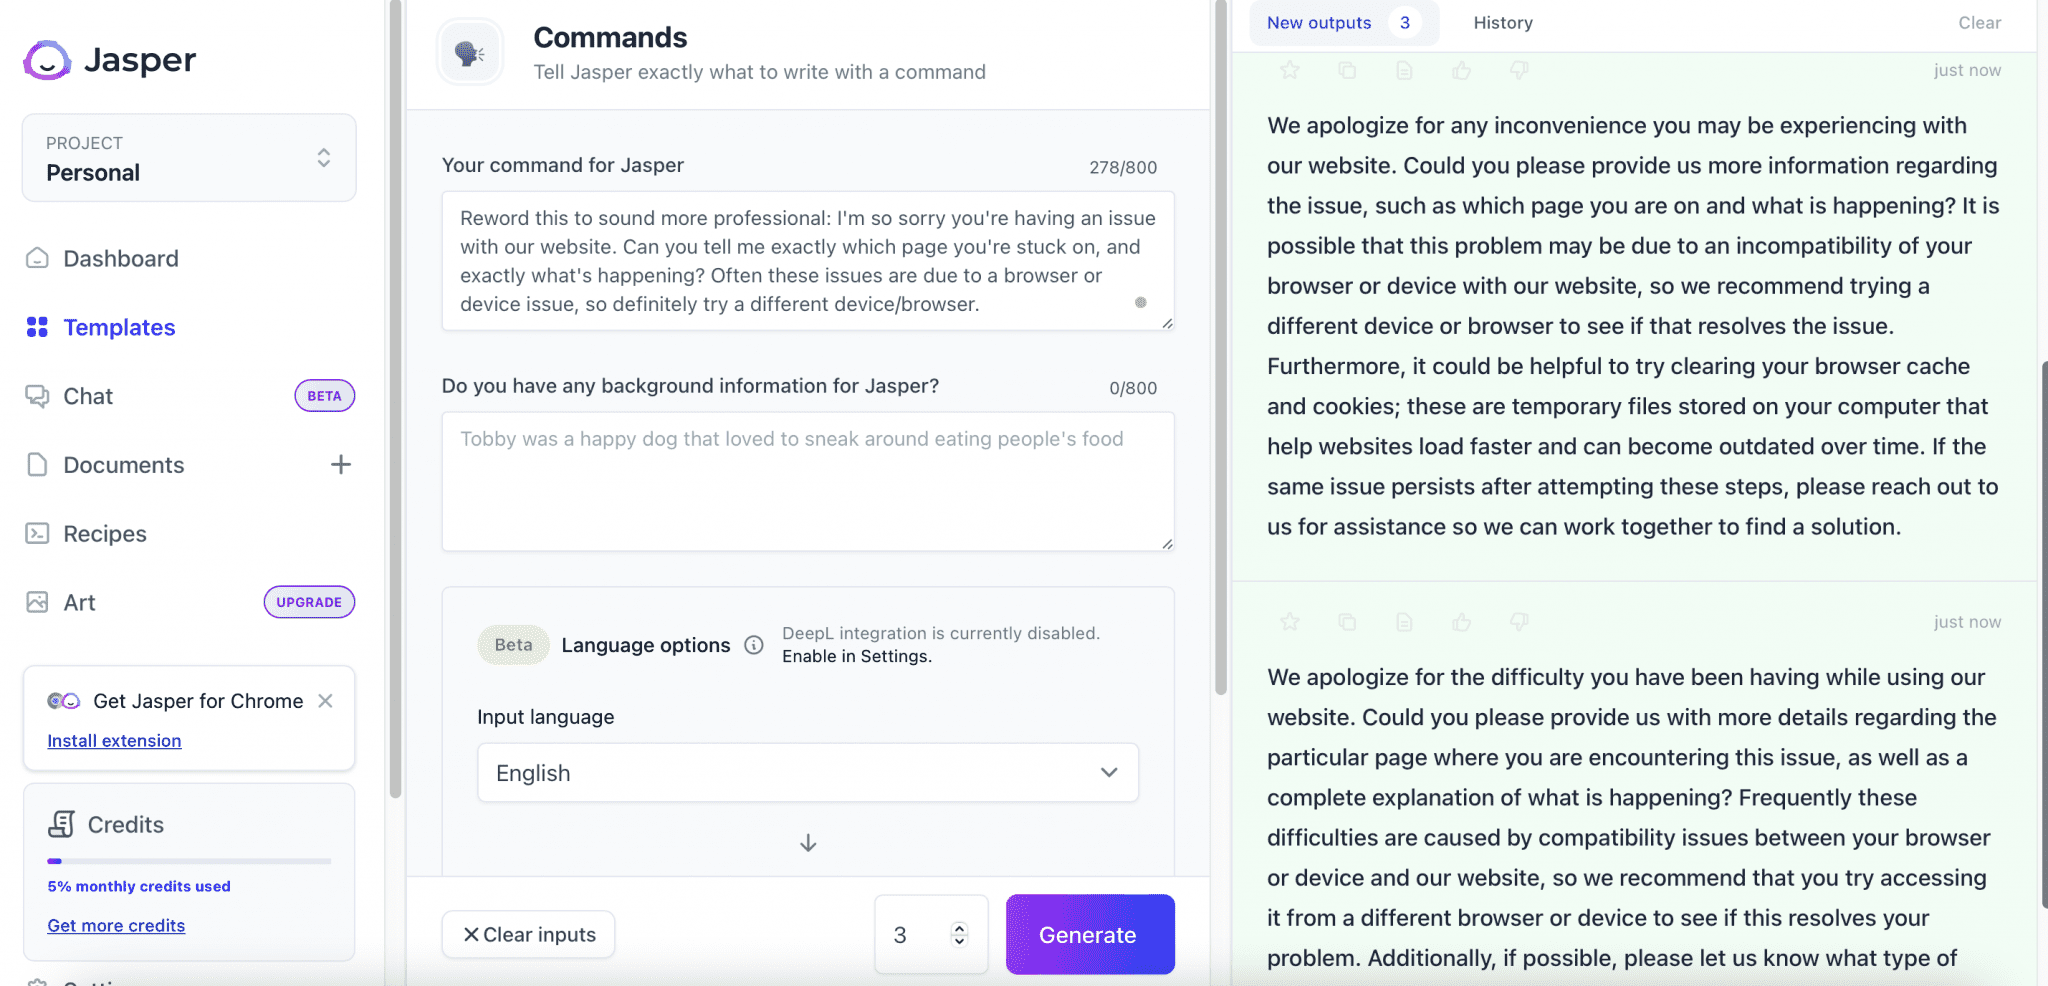Thumbs down the first generated output

pos(1519,70)
